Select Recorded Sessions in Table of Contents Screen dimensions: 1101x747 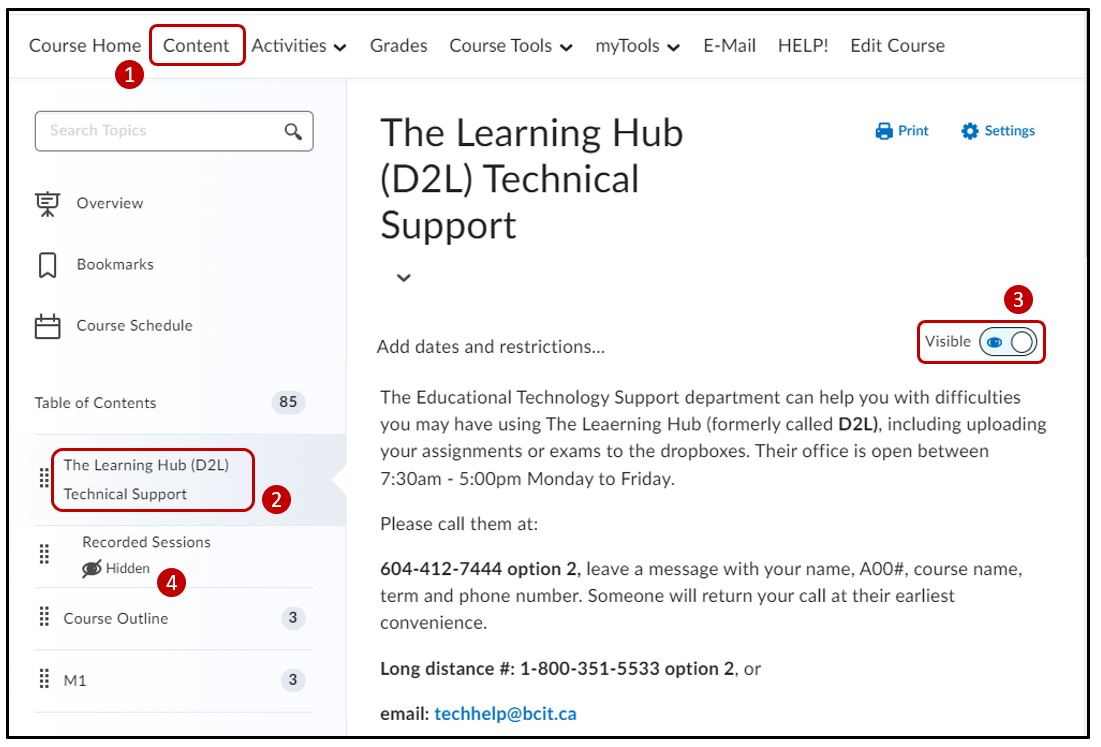coord(146,542)
